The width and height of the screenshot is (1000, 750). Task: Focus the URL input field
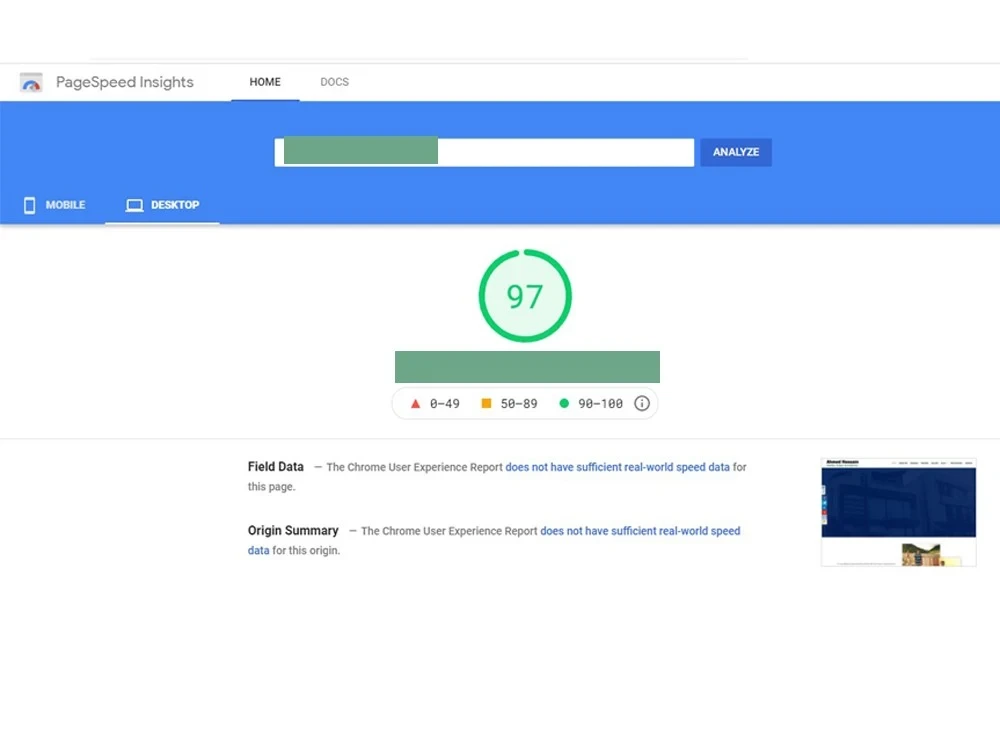(x=484, y=152)
